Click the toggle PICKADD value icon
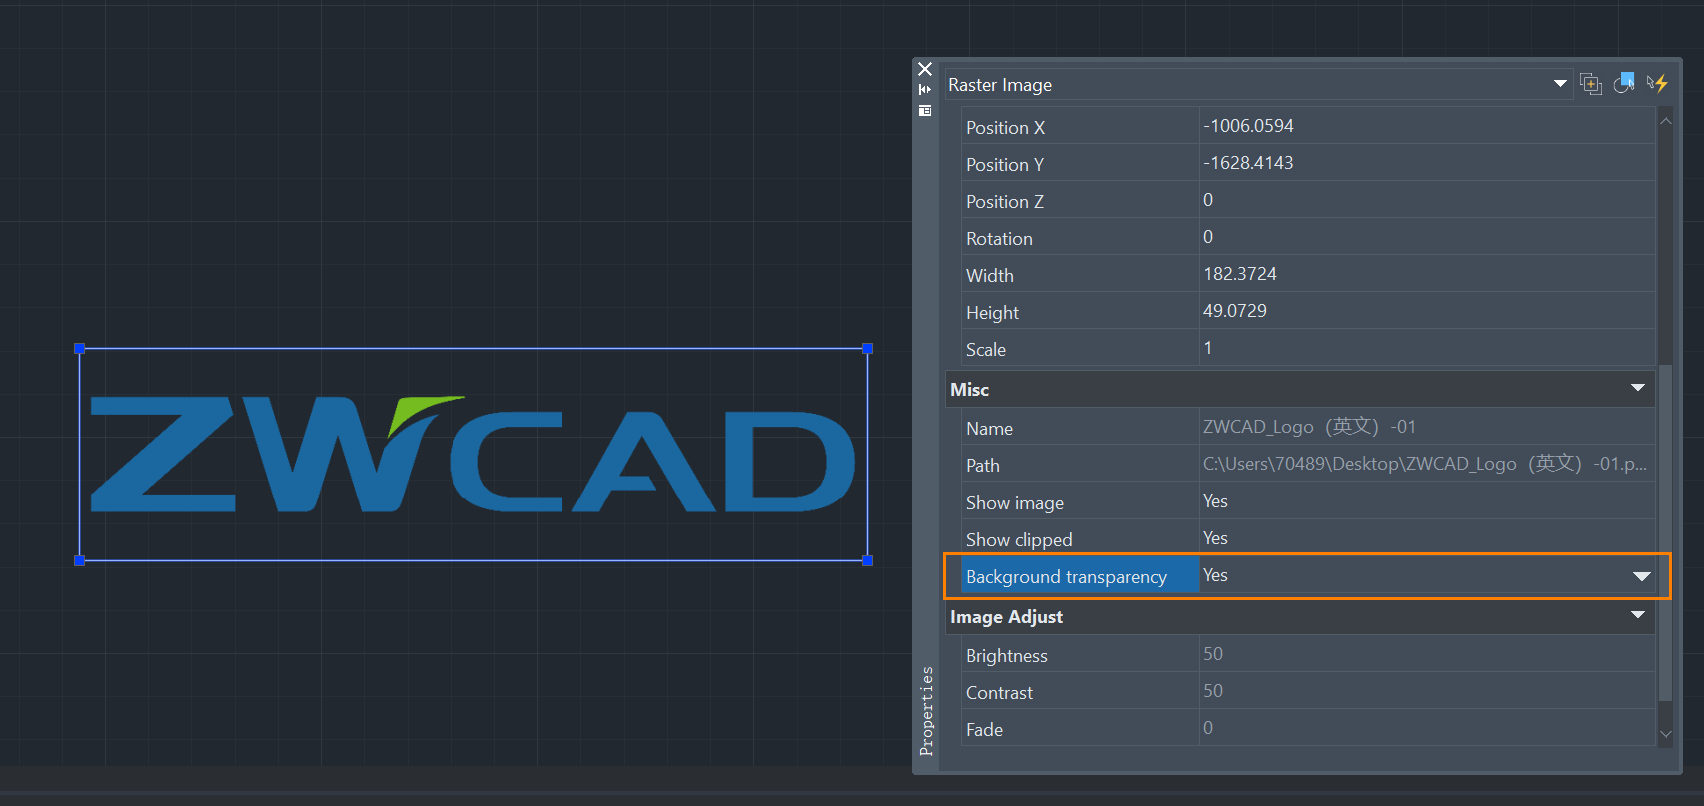Screen dimensions: 1704x806 tap(1591, 84)
